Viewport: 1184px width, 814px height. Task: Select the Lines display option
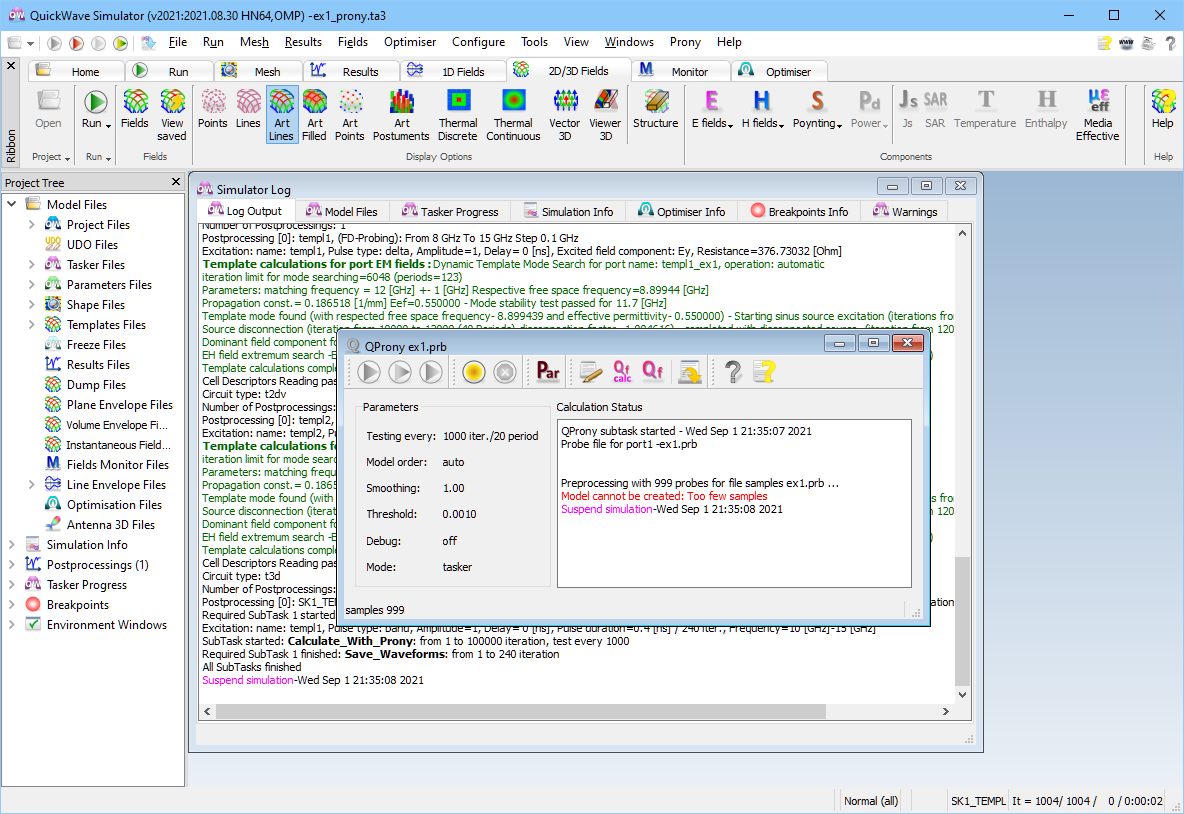248,109
